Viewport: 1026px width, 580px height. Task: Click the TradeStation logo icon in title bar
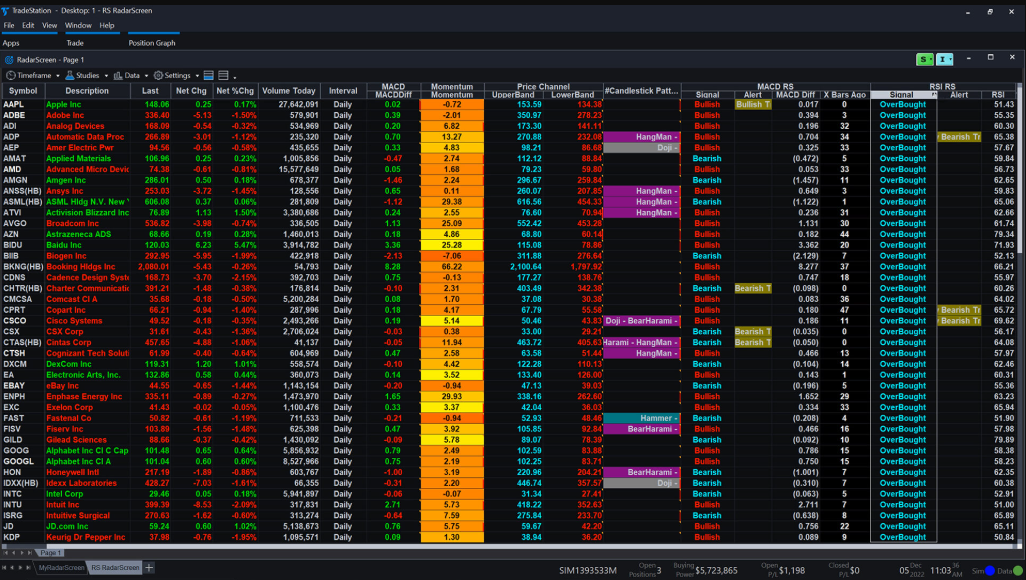point(5,10)
